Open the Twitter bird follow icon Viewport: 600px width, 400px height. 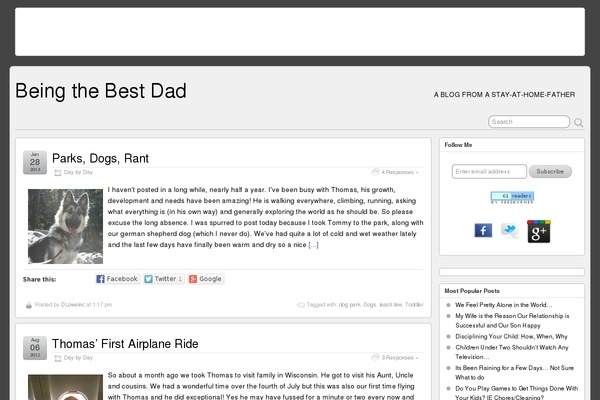tap(510, 230)
